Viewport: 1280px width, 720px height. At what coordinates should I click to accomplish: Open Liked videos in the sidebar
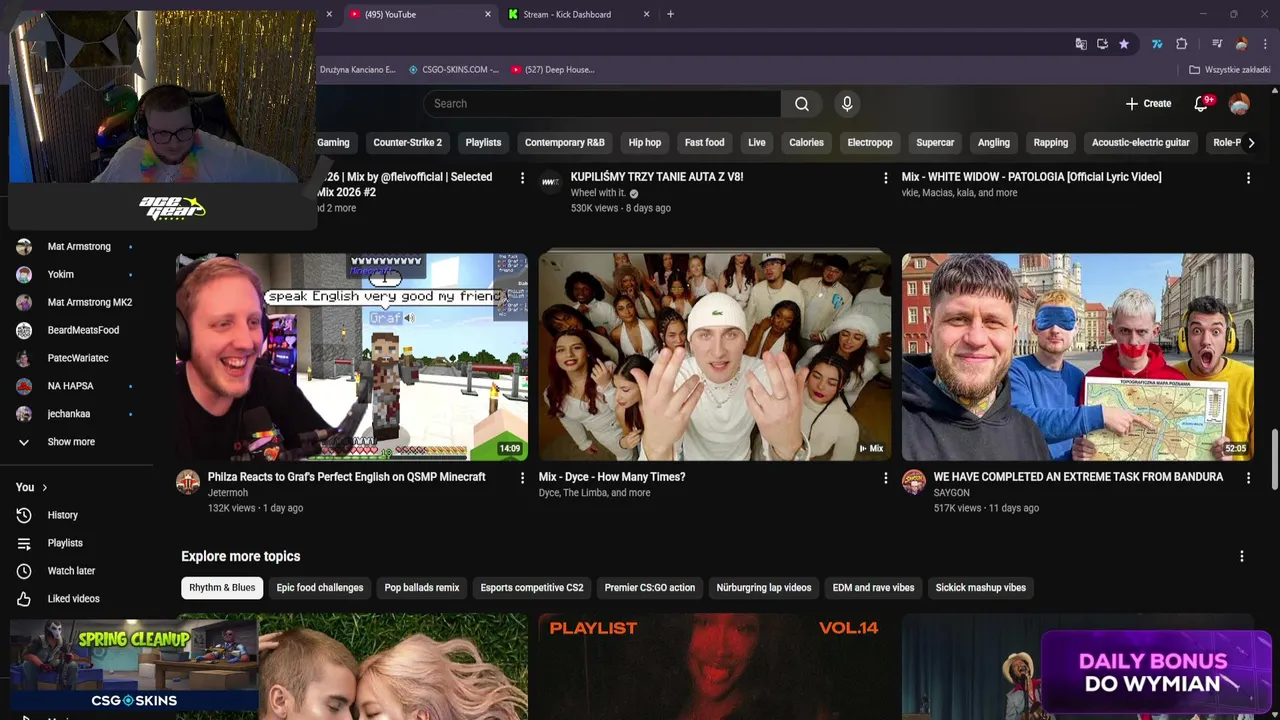72,599
